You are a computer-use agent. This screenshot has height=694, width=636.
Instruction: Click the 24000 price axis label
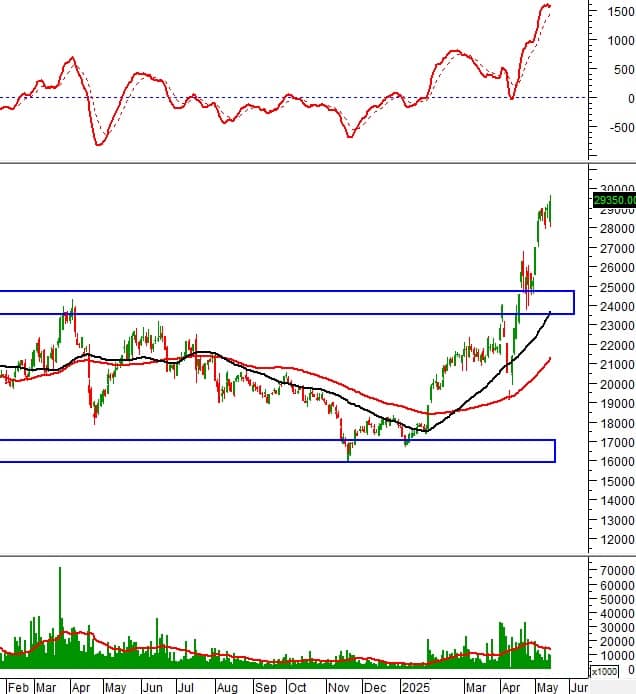coord(617,306)
